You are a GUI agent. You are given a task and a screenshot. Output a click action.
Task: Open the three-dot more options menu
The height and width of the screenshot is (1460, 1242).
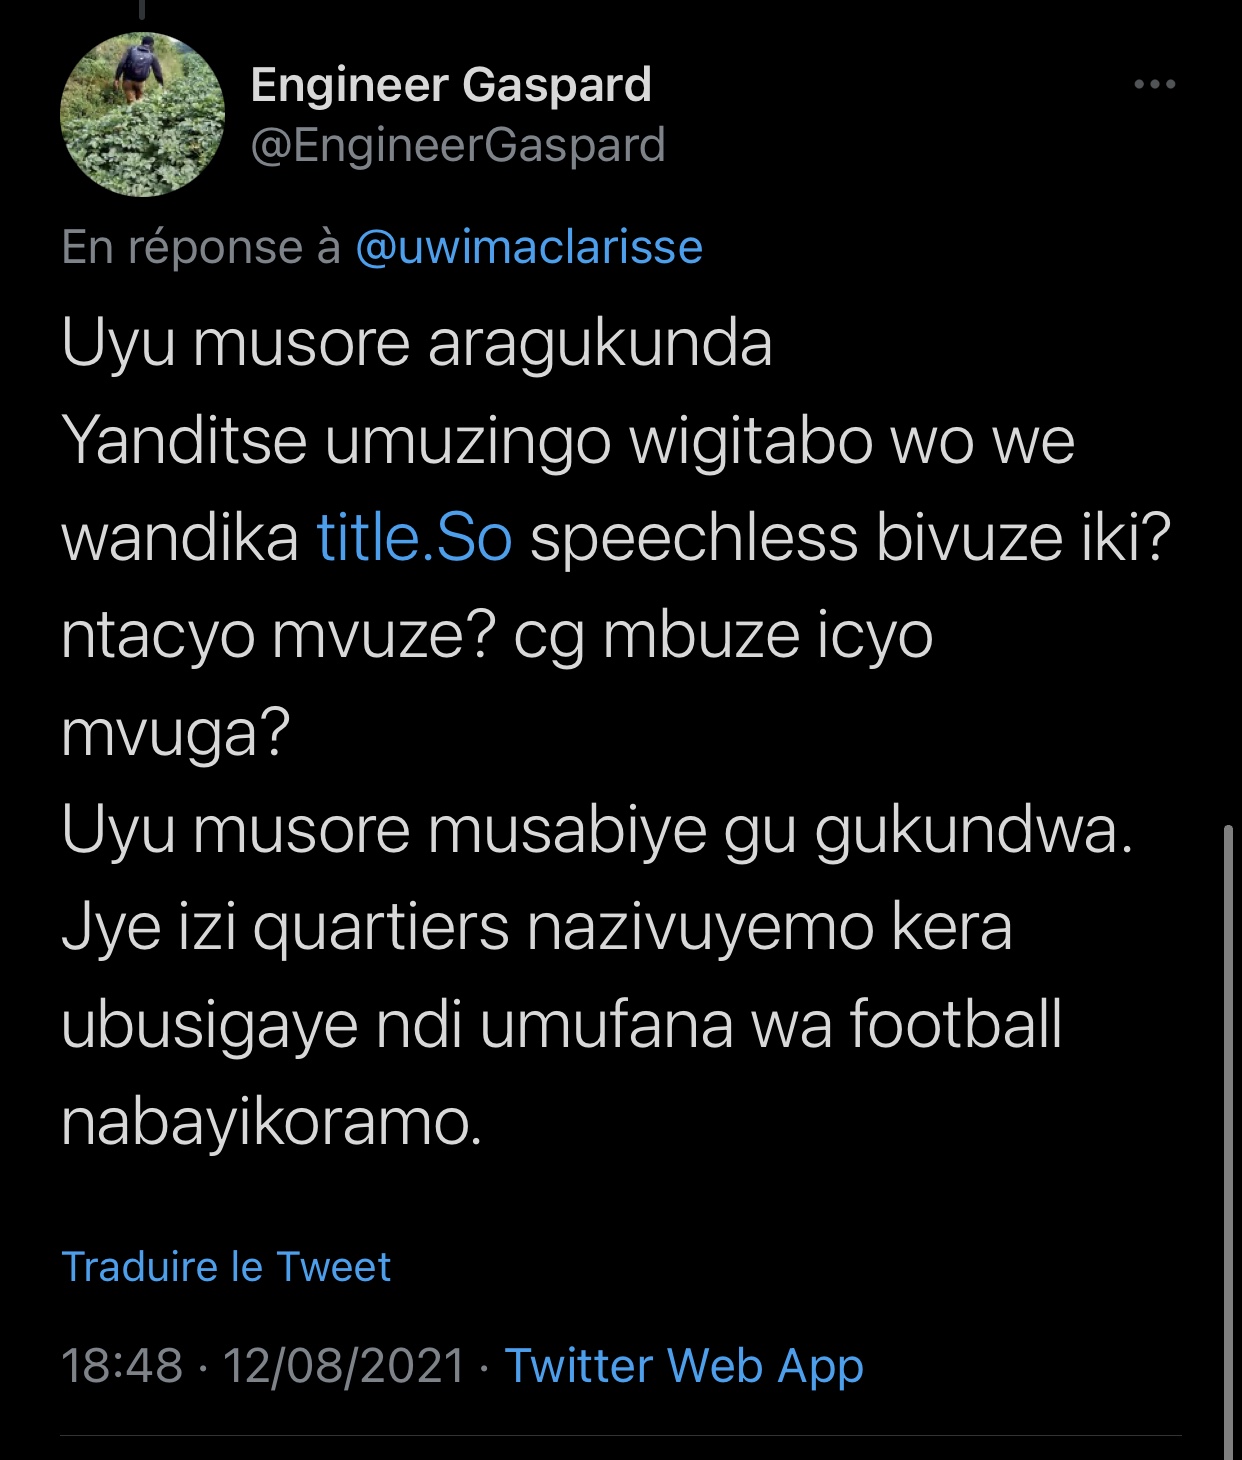point(1154,85)
